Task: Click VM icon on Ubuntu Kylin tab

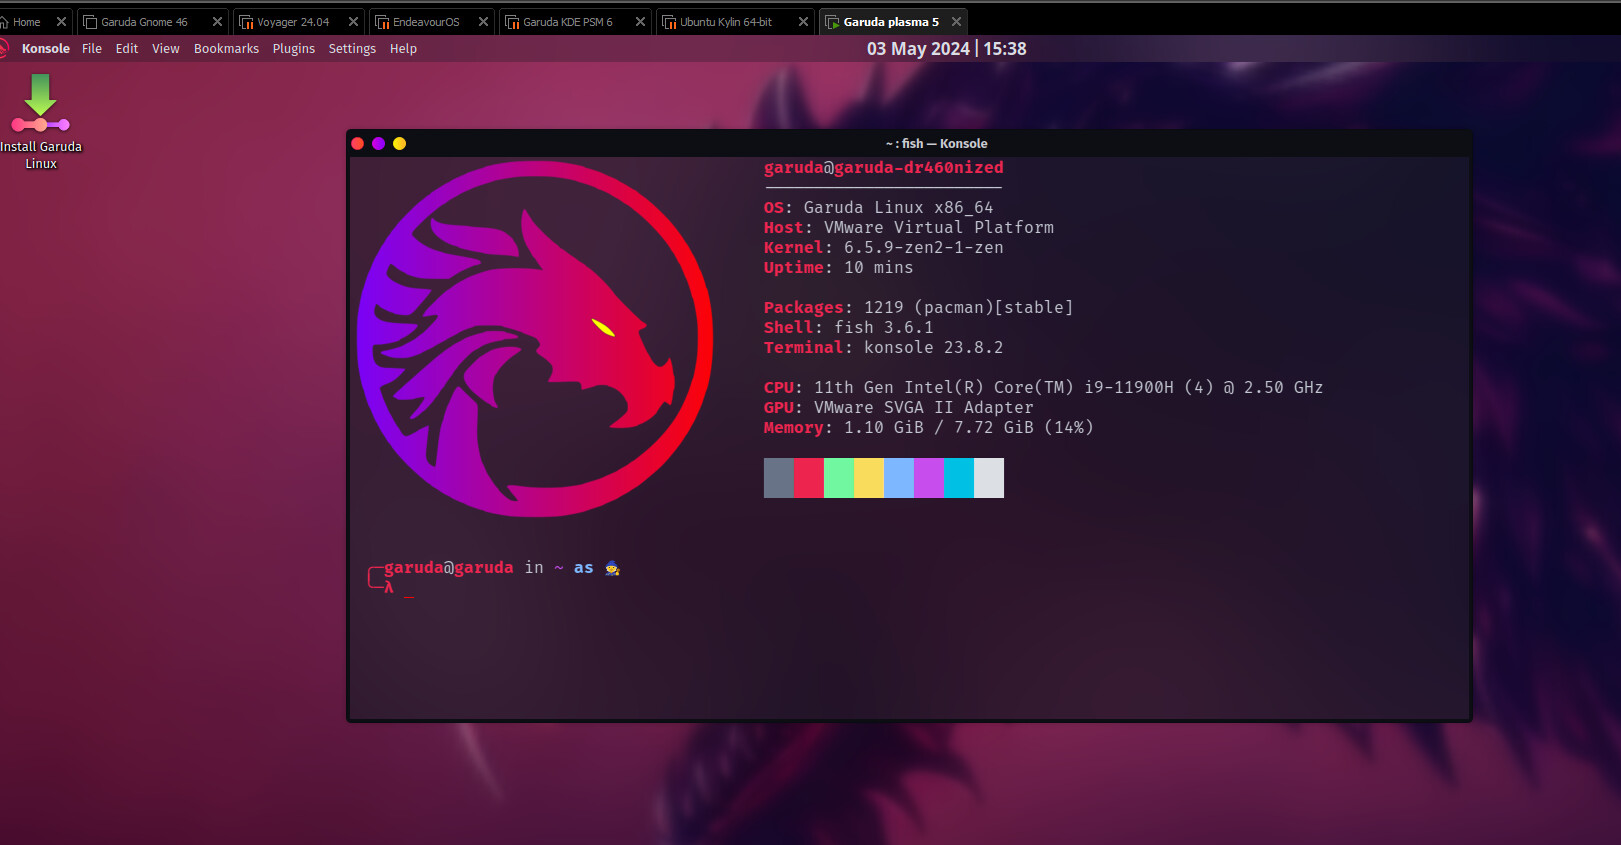Action: 669,21
